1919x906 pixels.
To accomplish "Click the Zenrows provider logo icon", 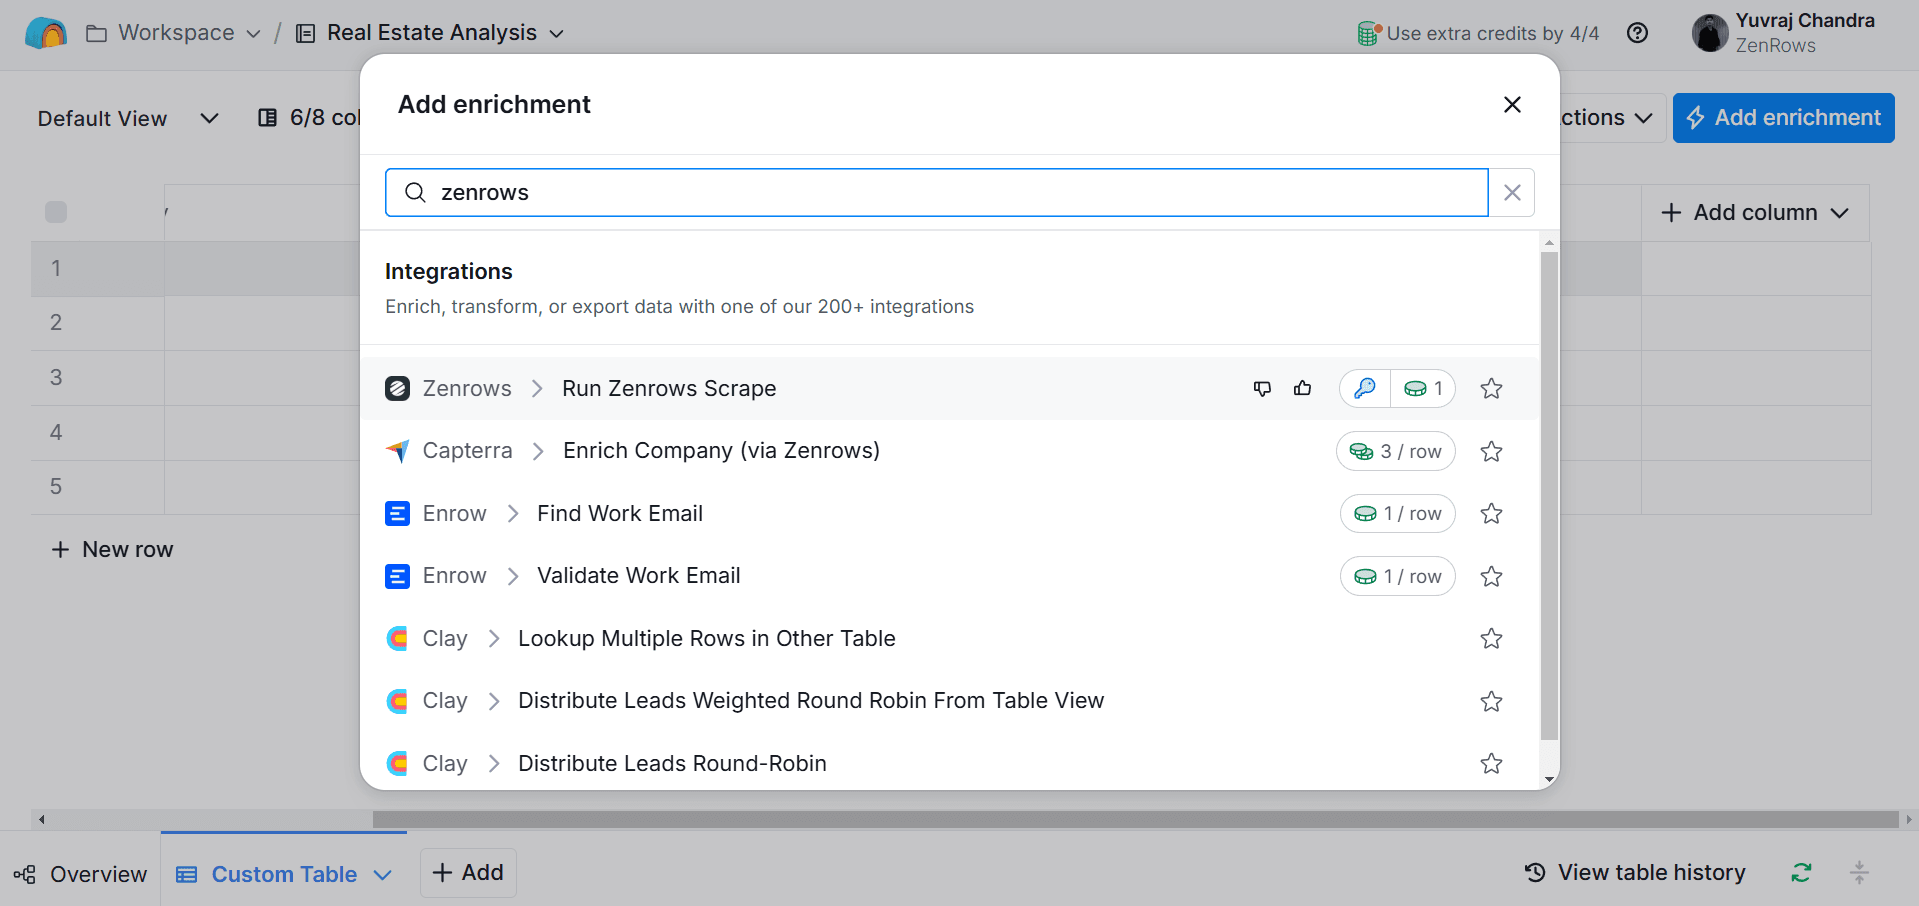I will (397, 388).
